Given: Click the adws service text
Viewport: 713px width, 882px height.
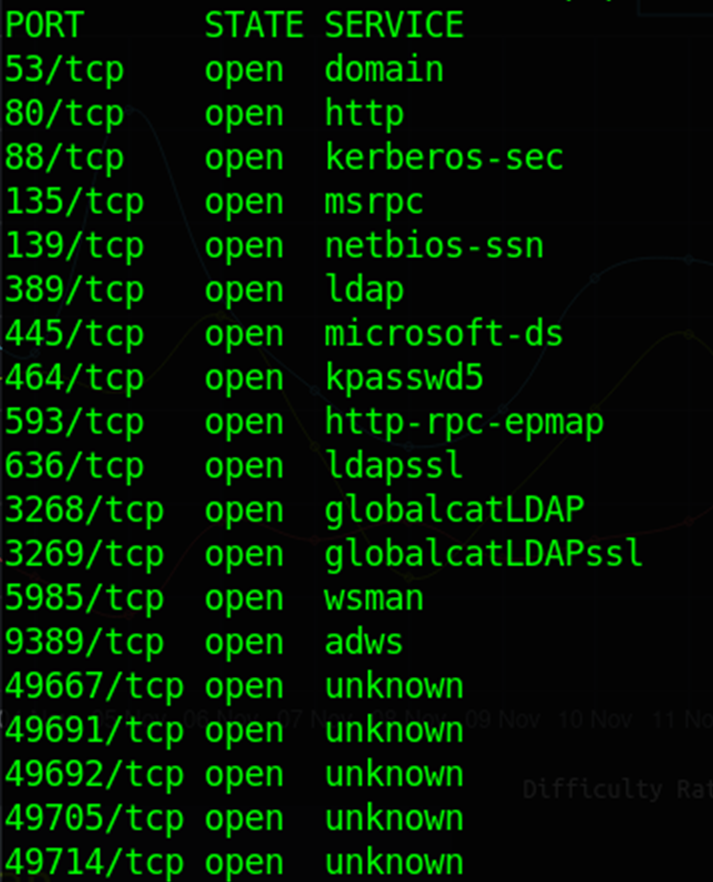Looking at the screenshot, I should pos(364,642).
